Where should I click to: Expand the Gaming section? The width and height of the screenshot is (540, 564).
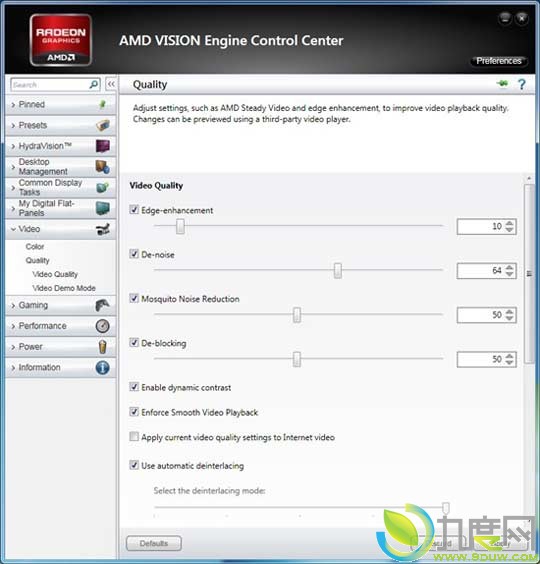(x=13, y=305)
